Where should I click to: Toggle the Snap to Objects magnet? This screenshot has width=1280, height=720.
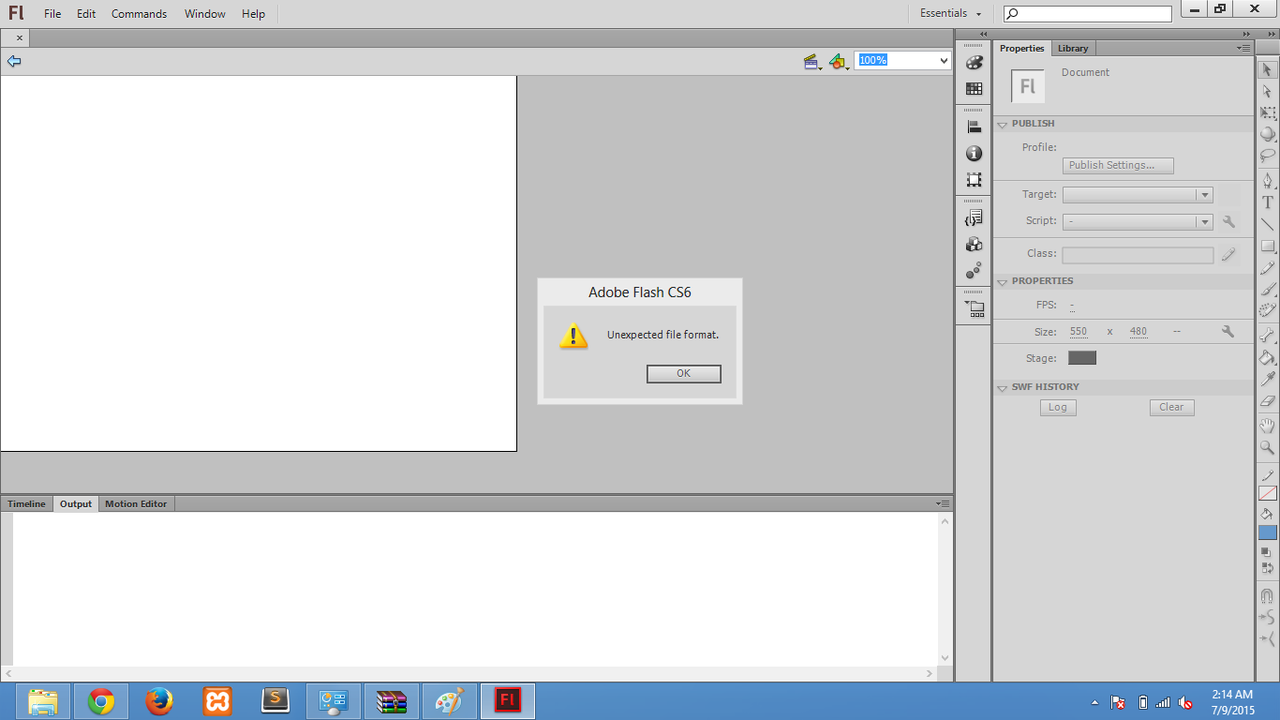[1267, 596]
